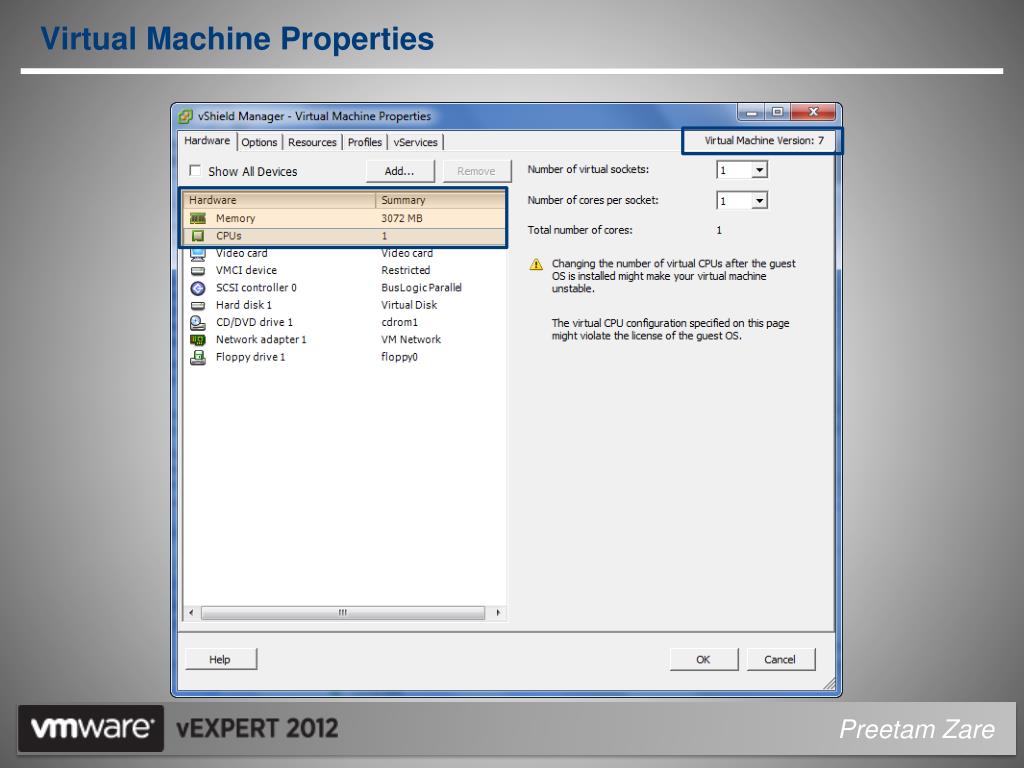This screenshot has width=1024, height=768.
Task: Click the Restricted summary value
Action: [x=406, y=270]
